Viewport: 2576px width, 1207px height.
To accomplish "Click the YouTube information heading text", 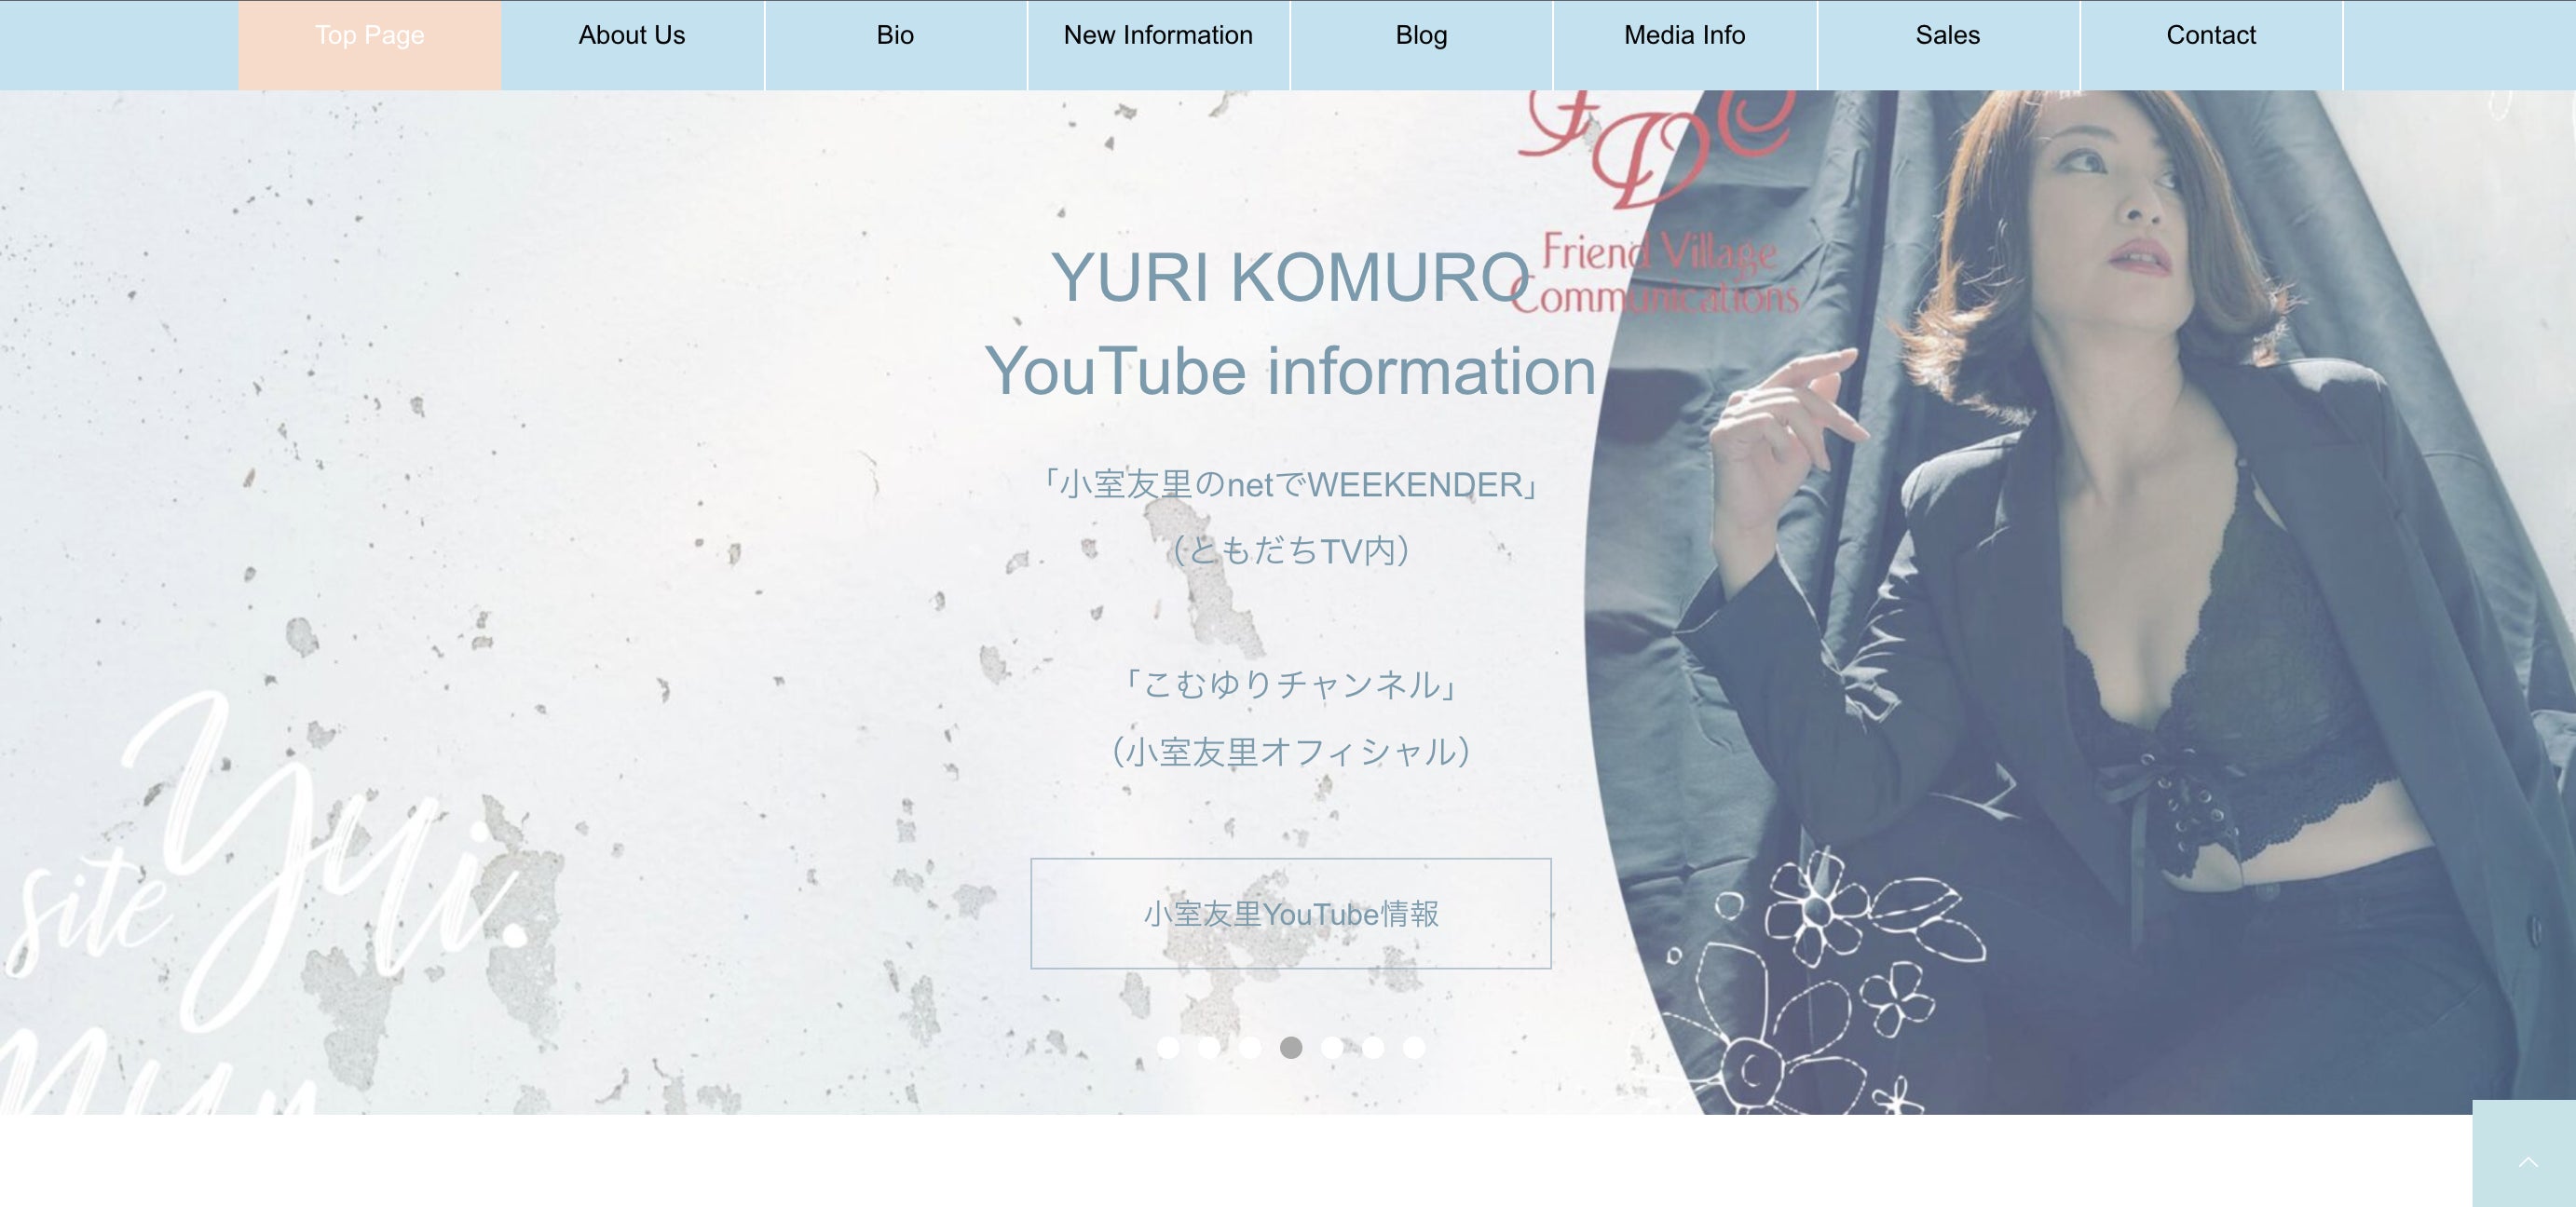I will [1290, 371].
